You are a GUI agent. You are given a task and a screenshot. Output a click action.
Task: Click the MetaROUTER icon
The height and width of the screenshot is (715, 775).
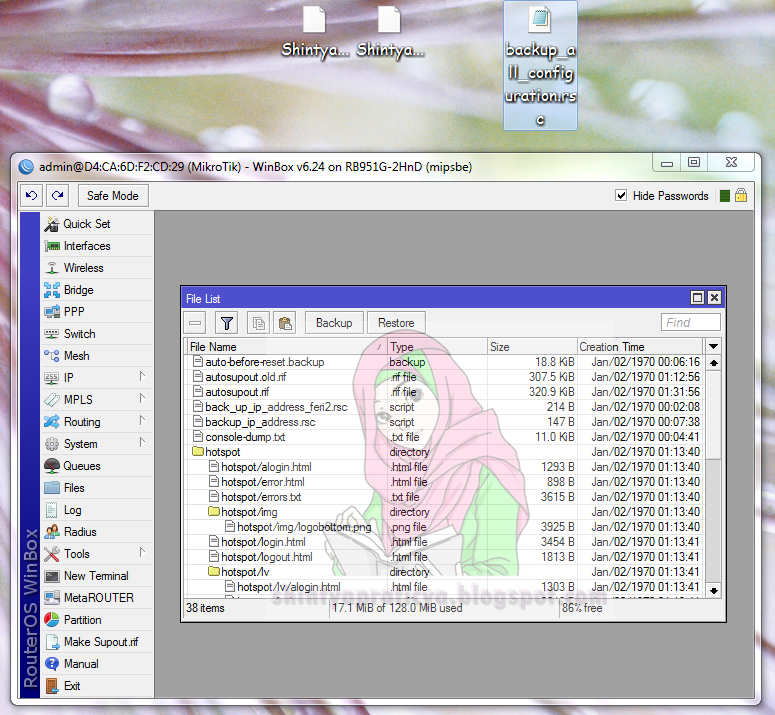52,598
